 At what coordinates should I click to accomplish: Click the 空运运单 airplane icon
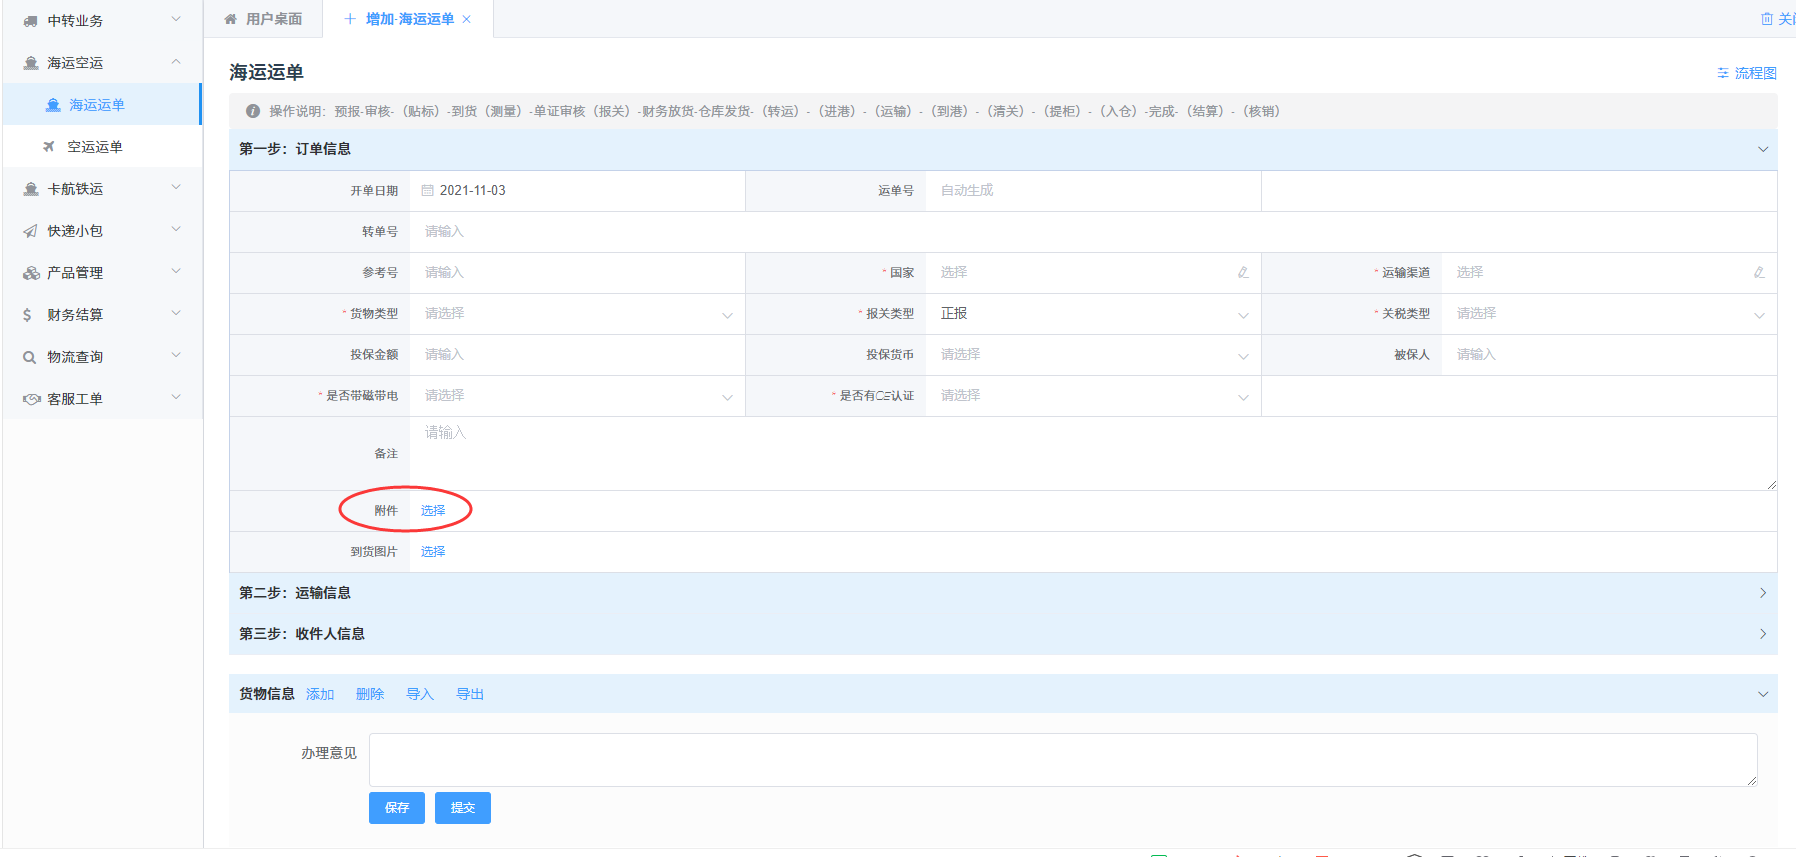(x=49, y=147)
